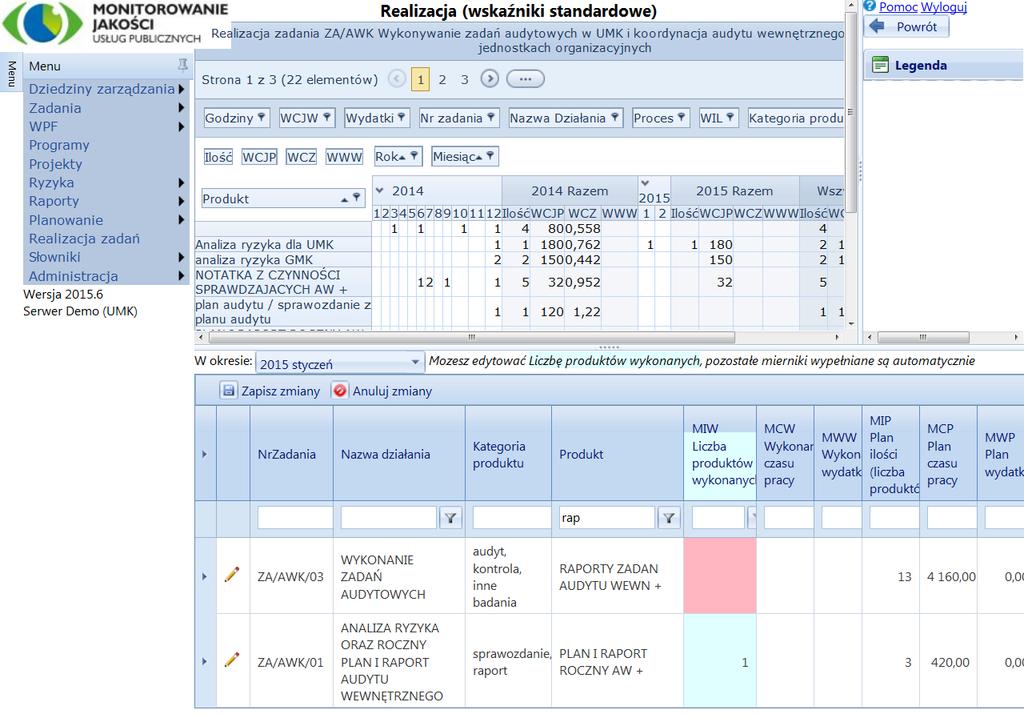This screenshot has width=1024, height=718.
Task: Click the Powrót back arrow icon
Action: coord(878,26)
